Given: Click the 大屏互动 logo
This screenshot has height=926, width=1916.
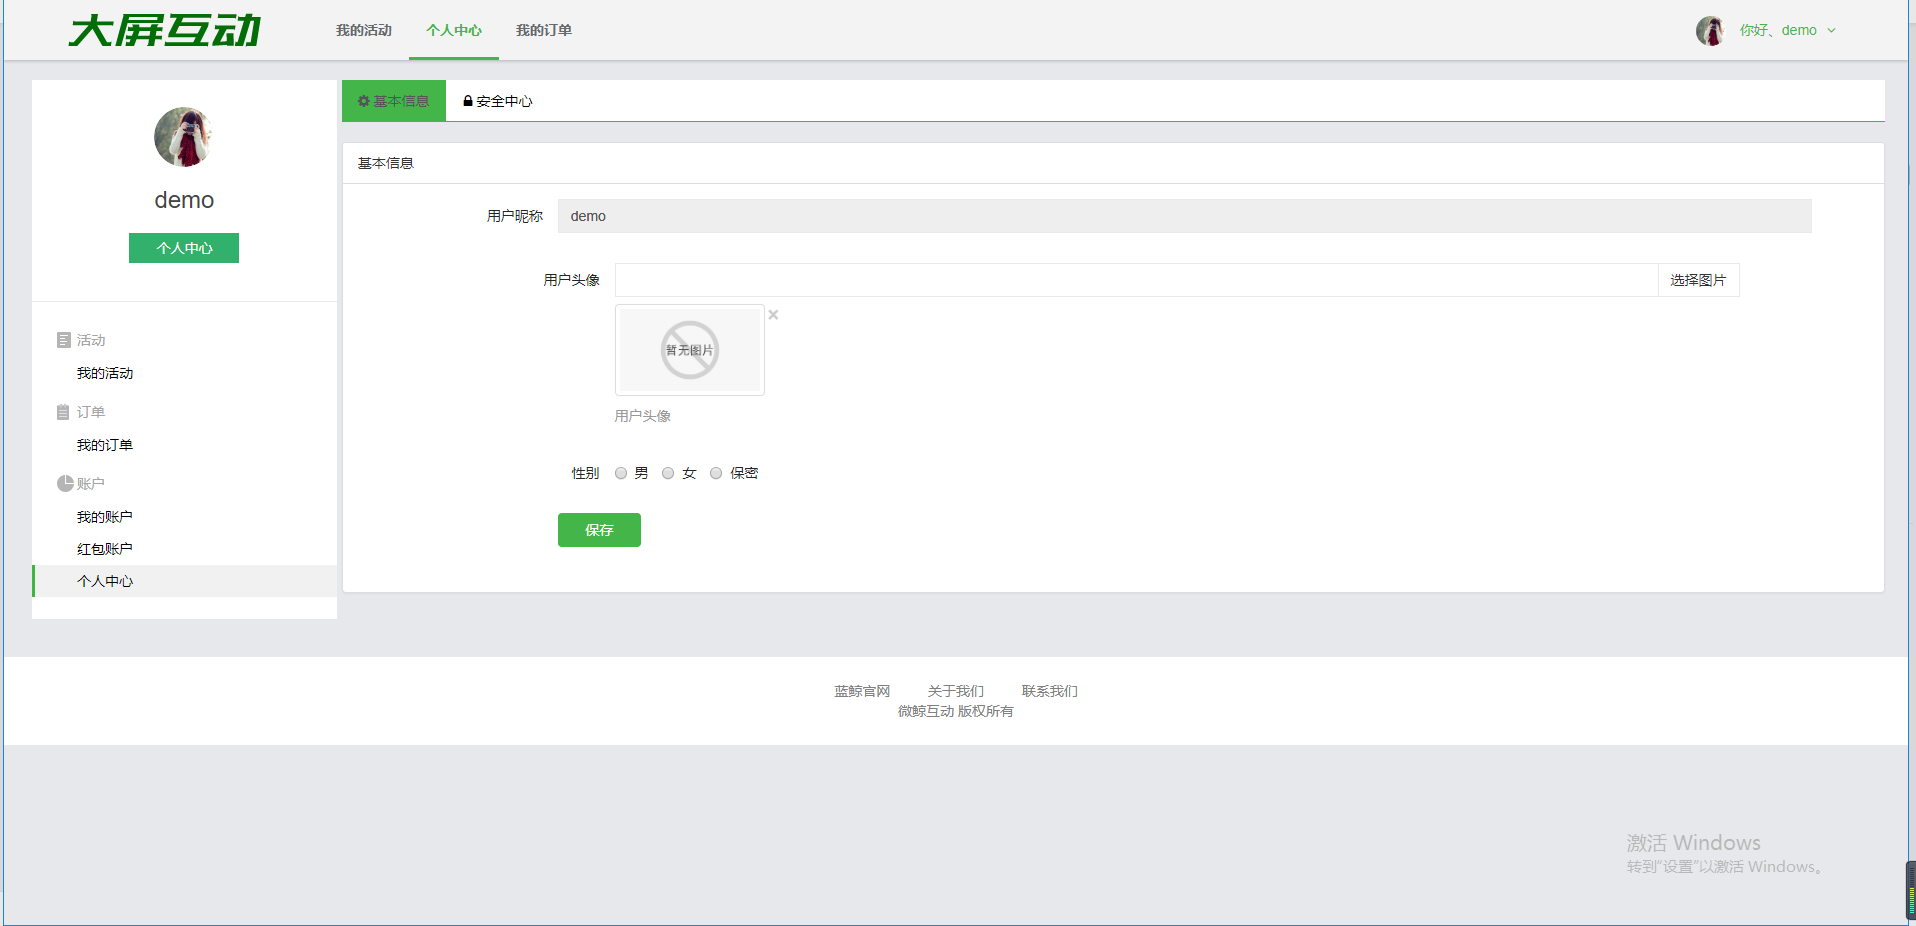Looking at the screenshot, I should (165, 30).
